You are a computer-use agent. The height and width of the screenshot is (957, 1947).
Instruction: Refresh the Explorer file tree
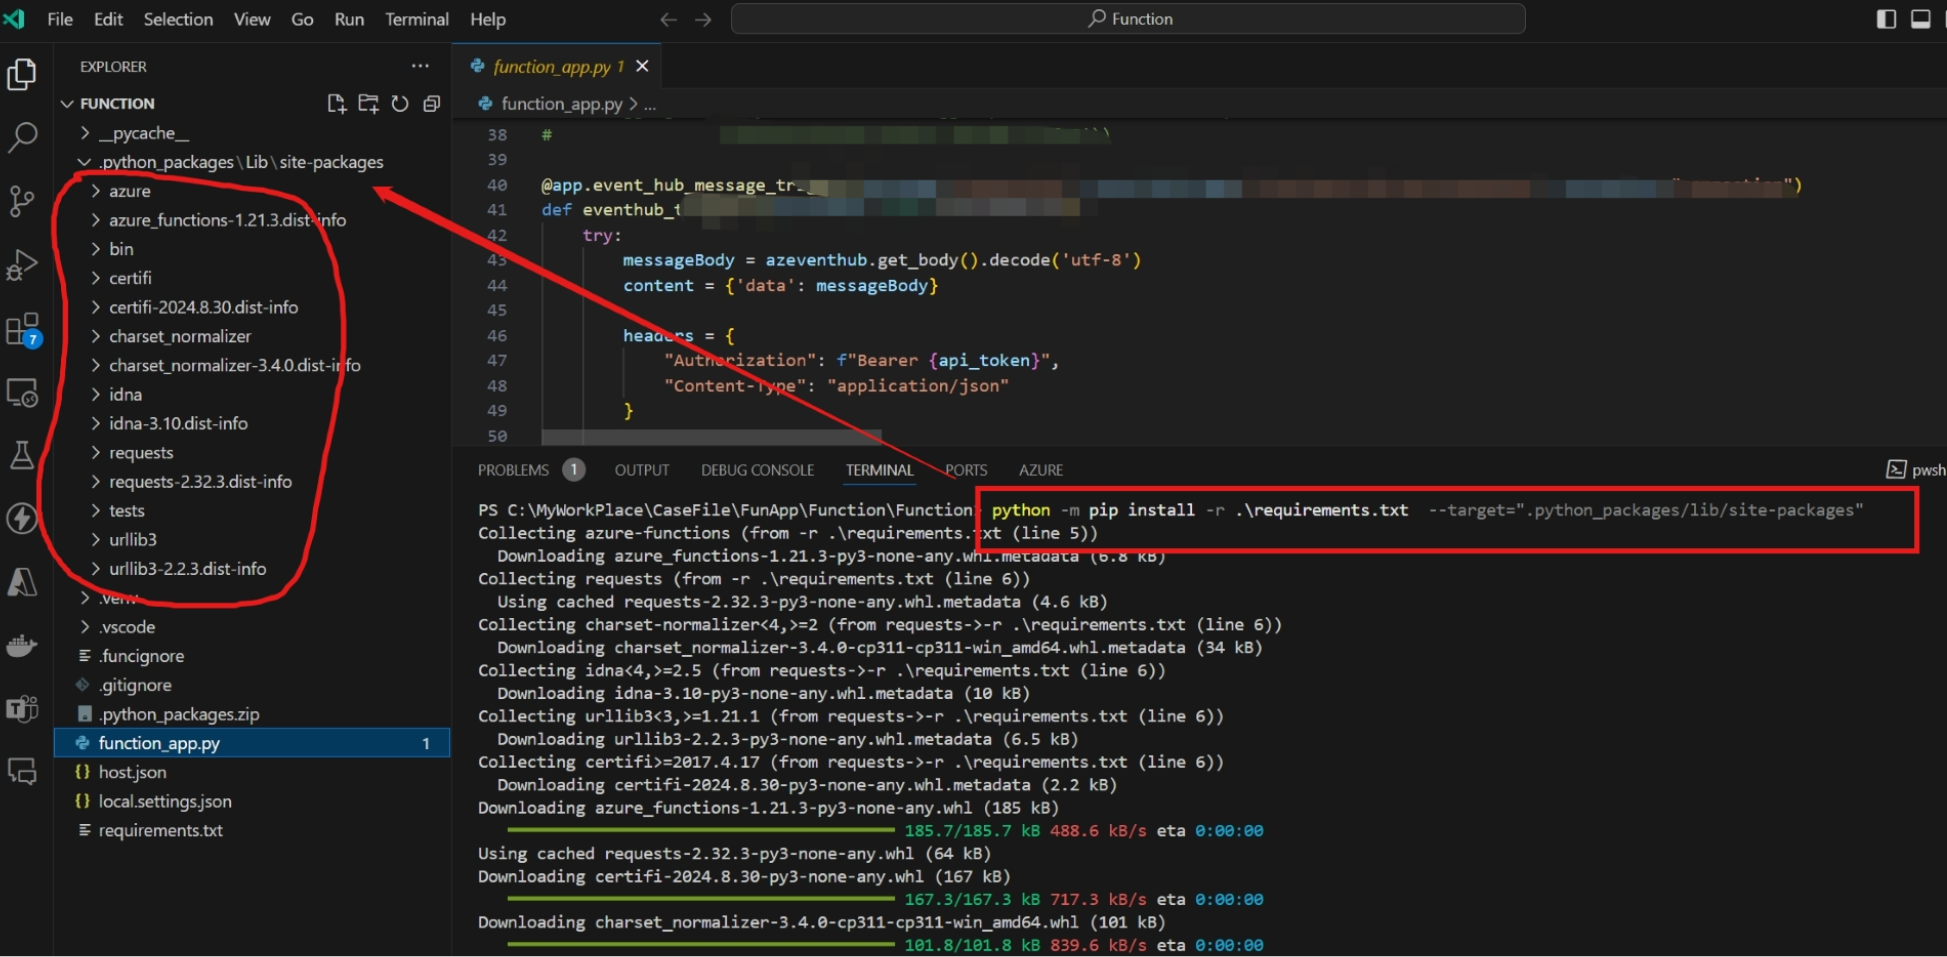[400, 103]
